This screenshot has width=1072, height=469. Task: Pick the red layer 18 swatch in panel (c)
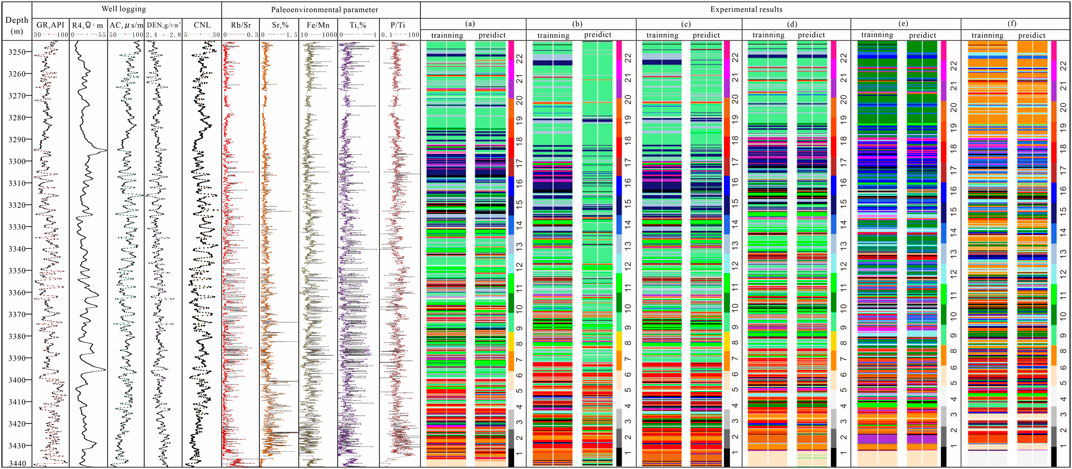(726, 146)
